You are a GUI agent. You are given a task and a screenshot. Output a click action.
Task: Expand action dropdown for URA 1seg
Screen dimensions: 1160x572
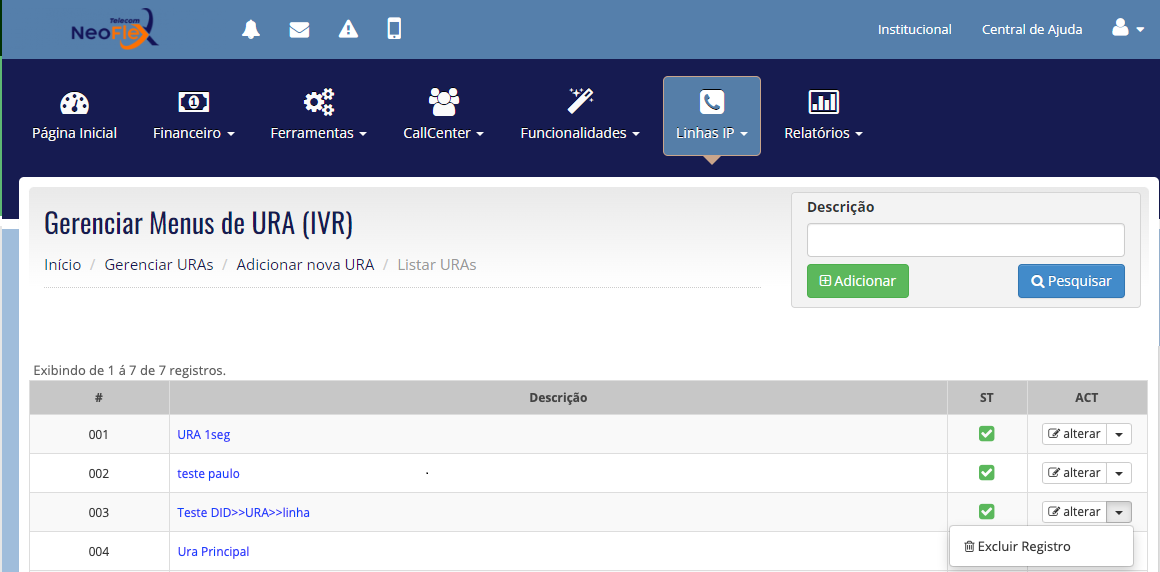pyautogui.click(x=1119, y=434)
